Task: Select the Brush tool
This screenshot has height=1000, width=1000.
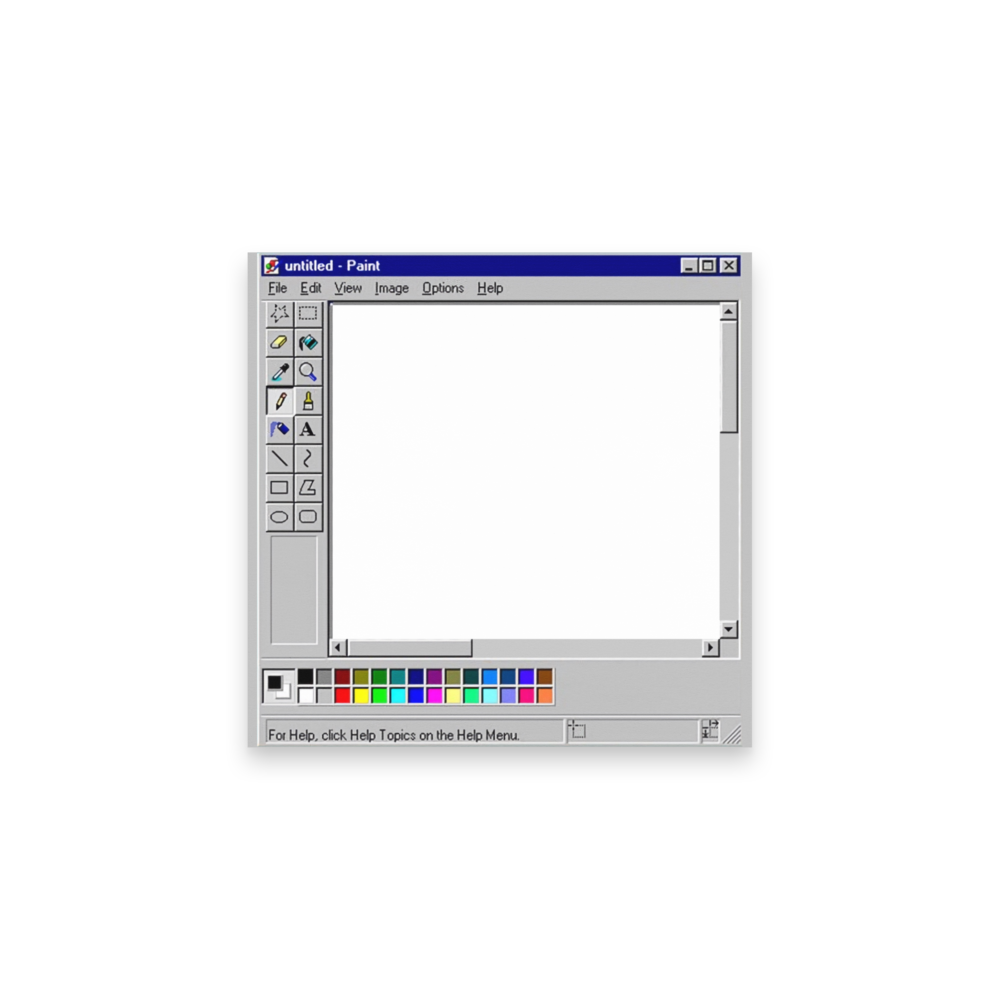Action: pos(308,401)
